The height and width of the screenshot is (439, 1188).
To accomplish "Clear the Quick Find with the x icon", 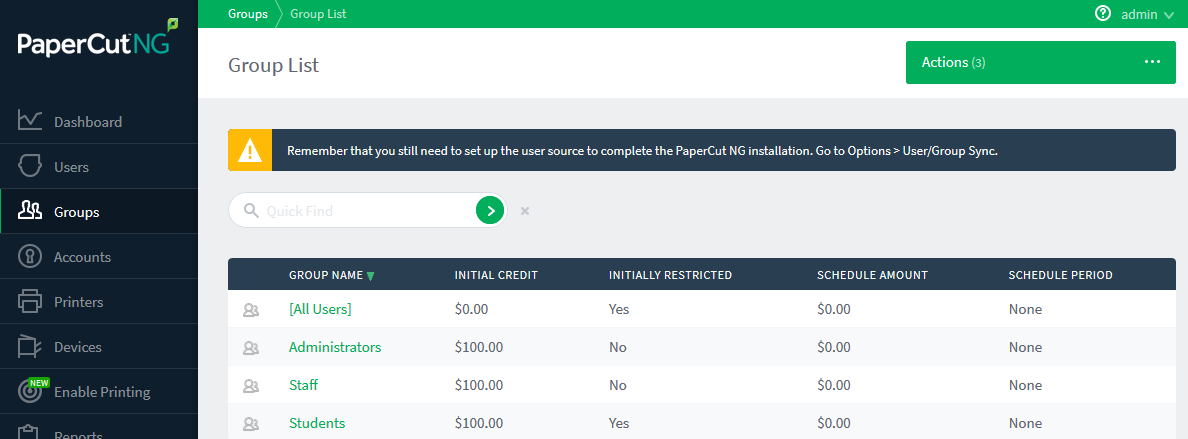I will pyautogui.click(x=525, y=211).
